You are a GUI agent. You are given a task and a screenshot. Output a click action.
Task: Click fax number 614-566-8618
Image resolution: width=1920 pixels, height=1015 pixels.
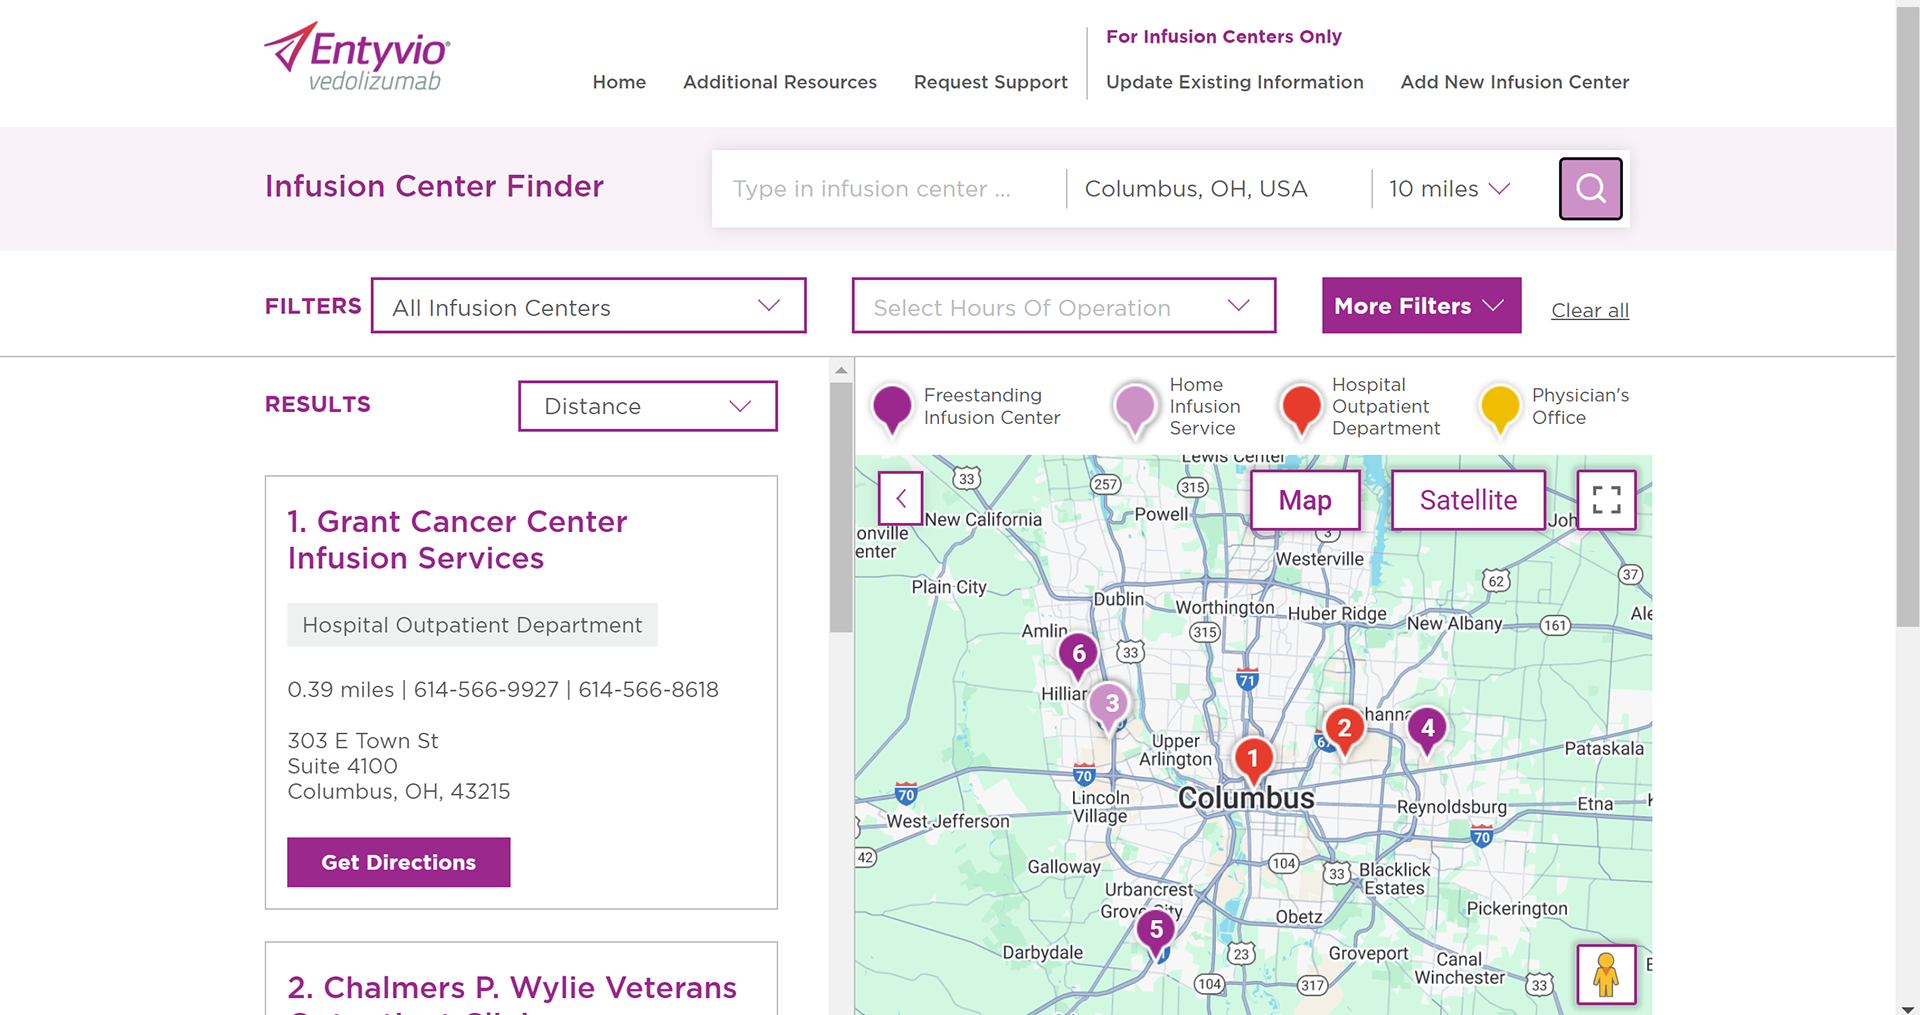coord(648,690)
